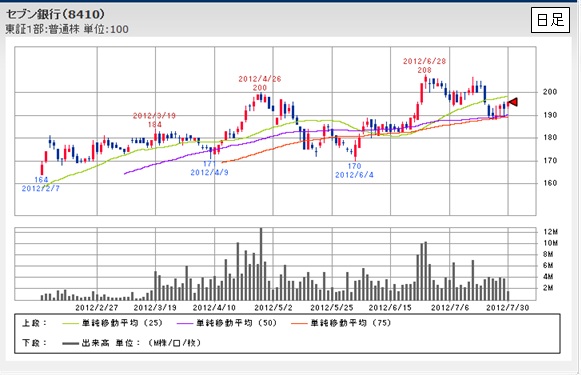Click the 2012/4/10 x-axis date
Screen dimensions: 581x375
point(214,308)
